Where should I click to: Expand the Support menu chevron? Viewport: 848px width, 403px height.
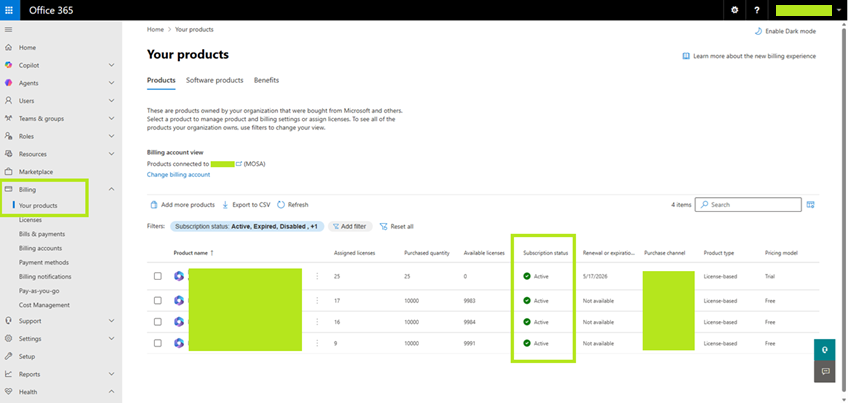click(111, 321)
